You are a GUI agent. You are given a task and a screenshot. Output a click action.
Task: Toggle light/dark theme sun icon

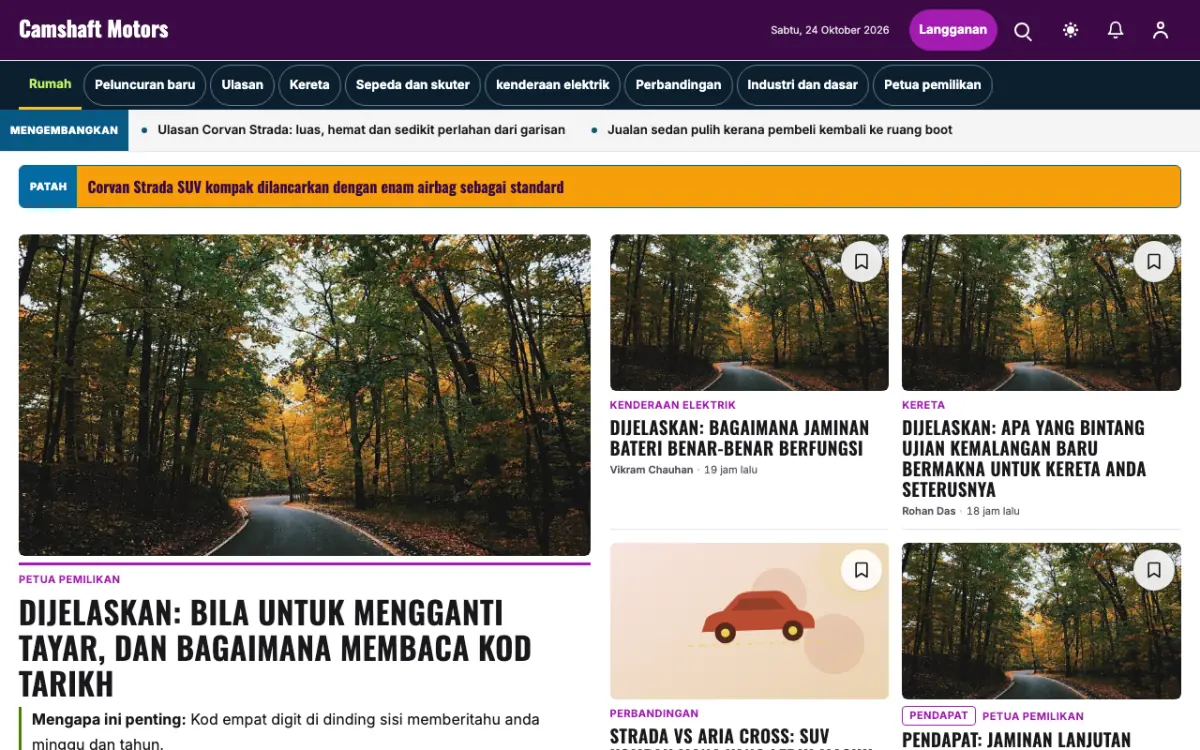(1070, 30)
